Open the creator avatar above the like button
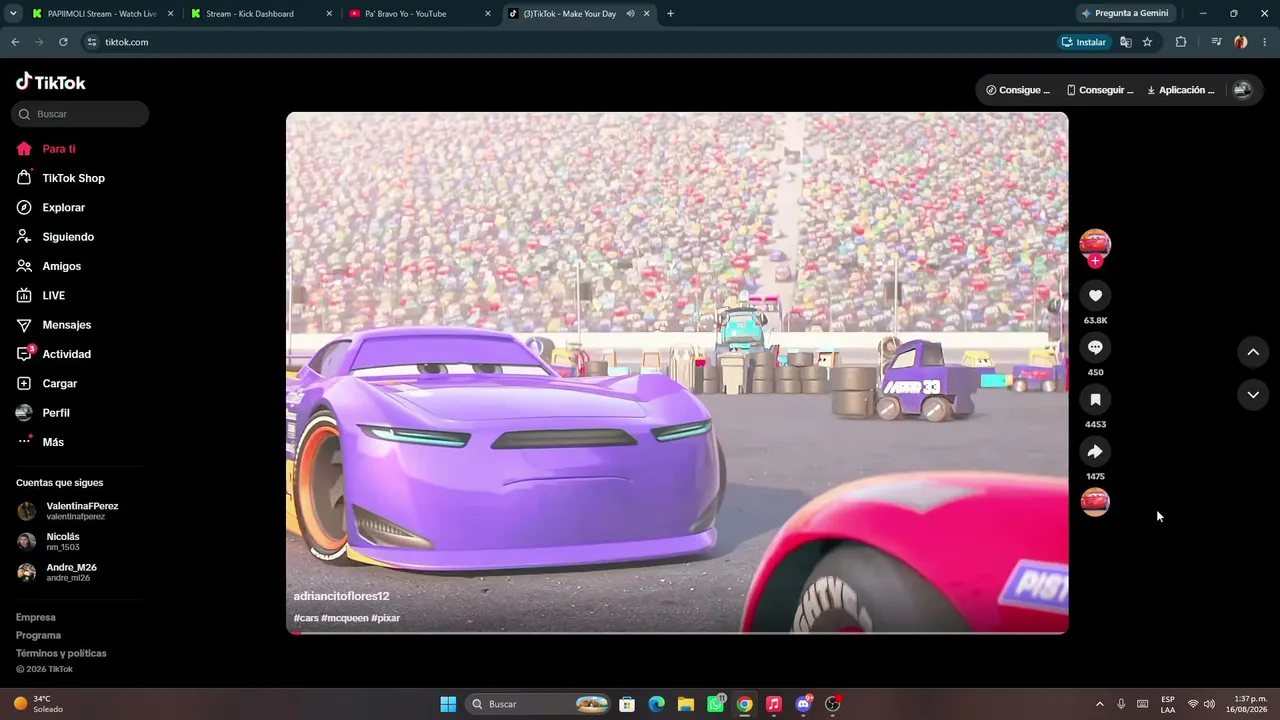The image size is (1280, 720). (x=1095, y=244)
